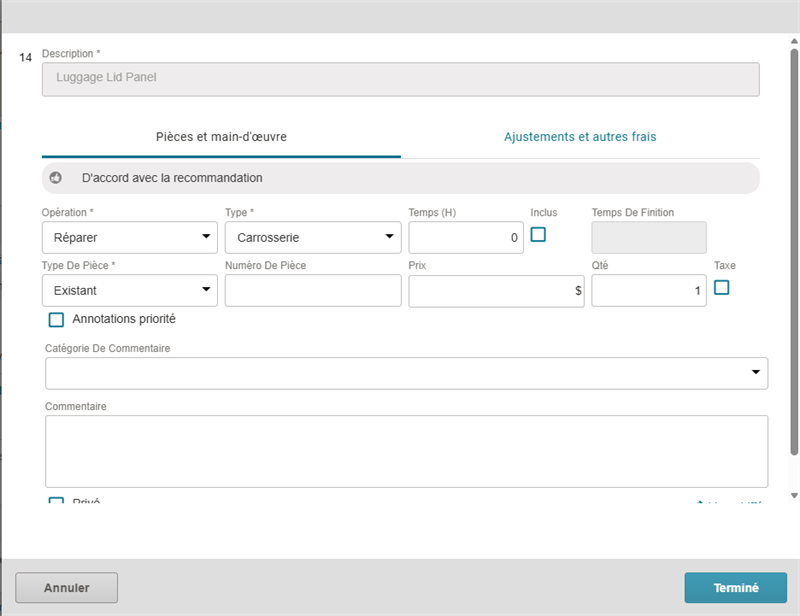Select the Qté quantity field

(x=648, y=290)
